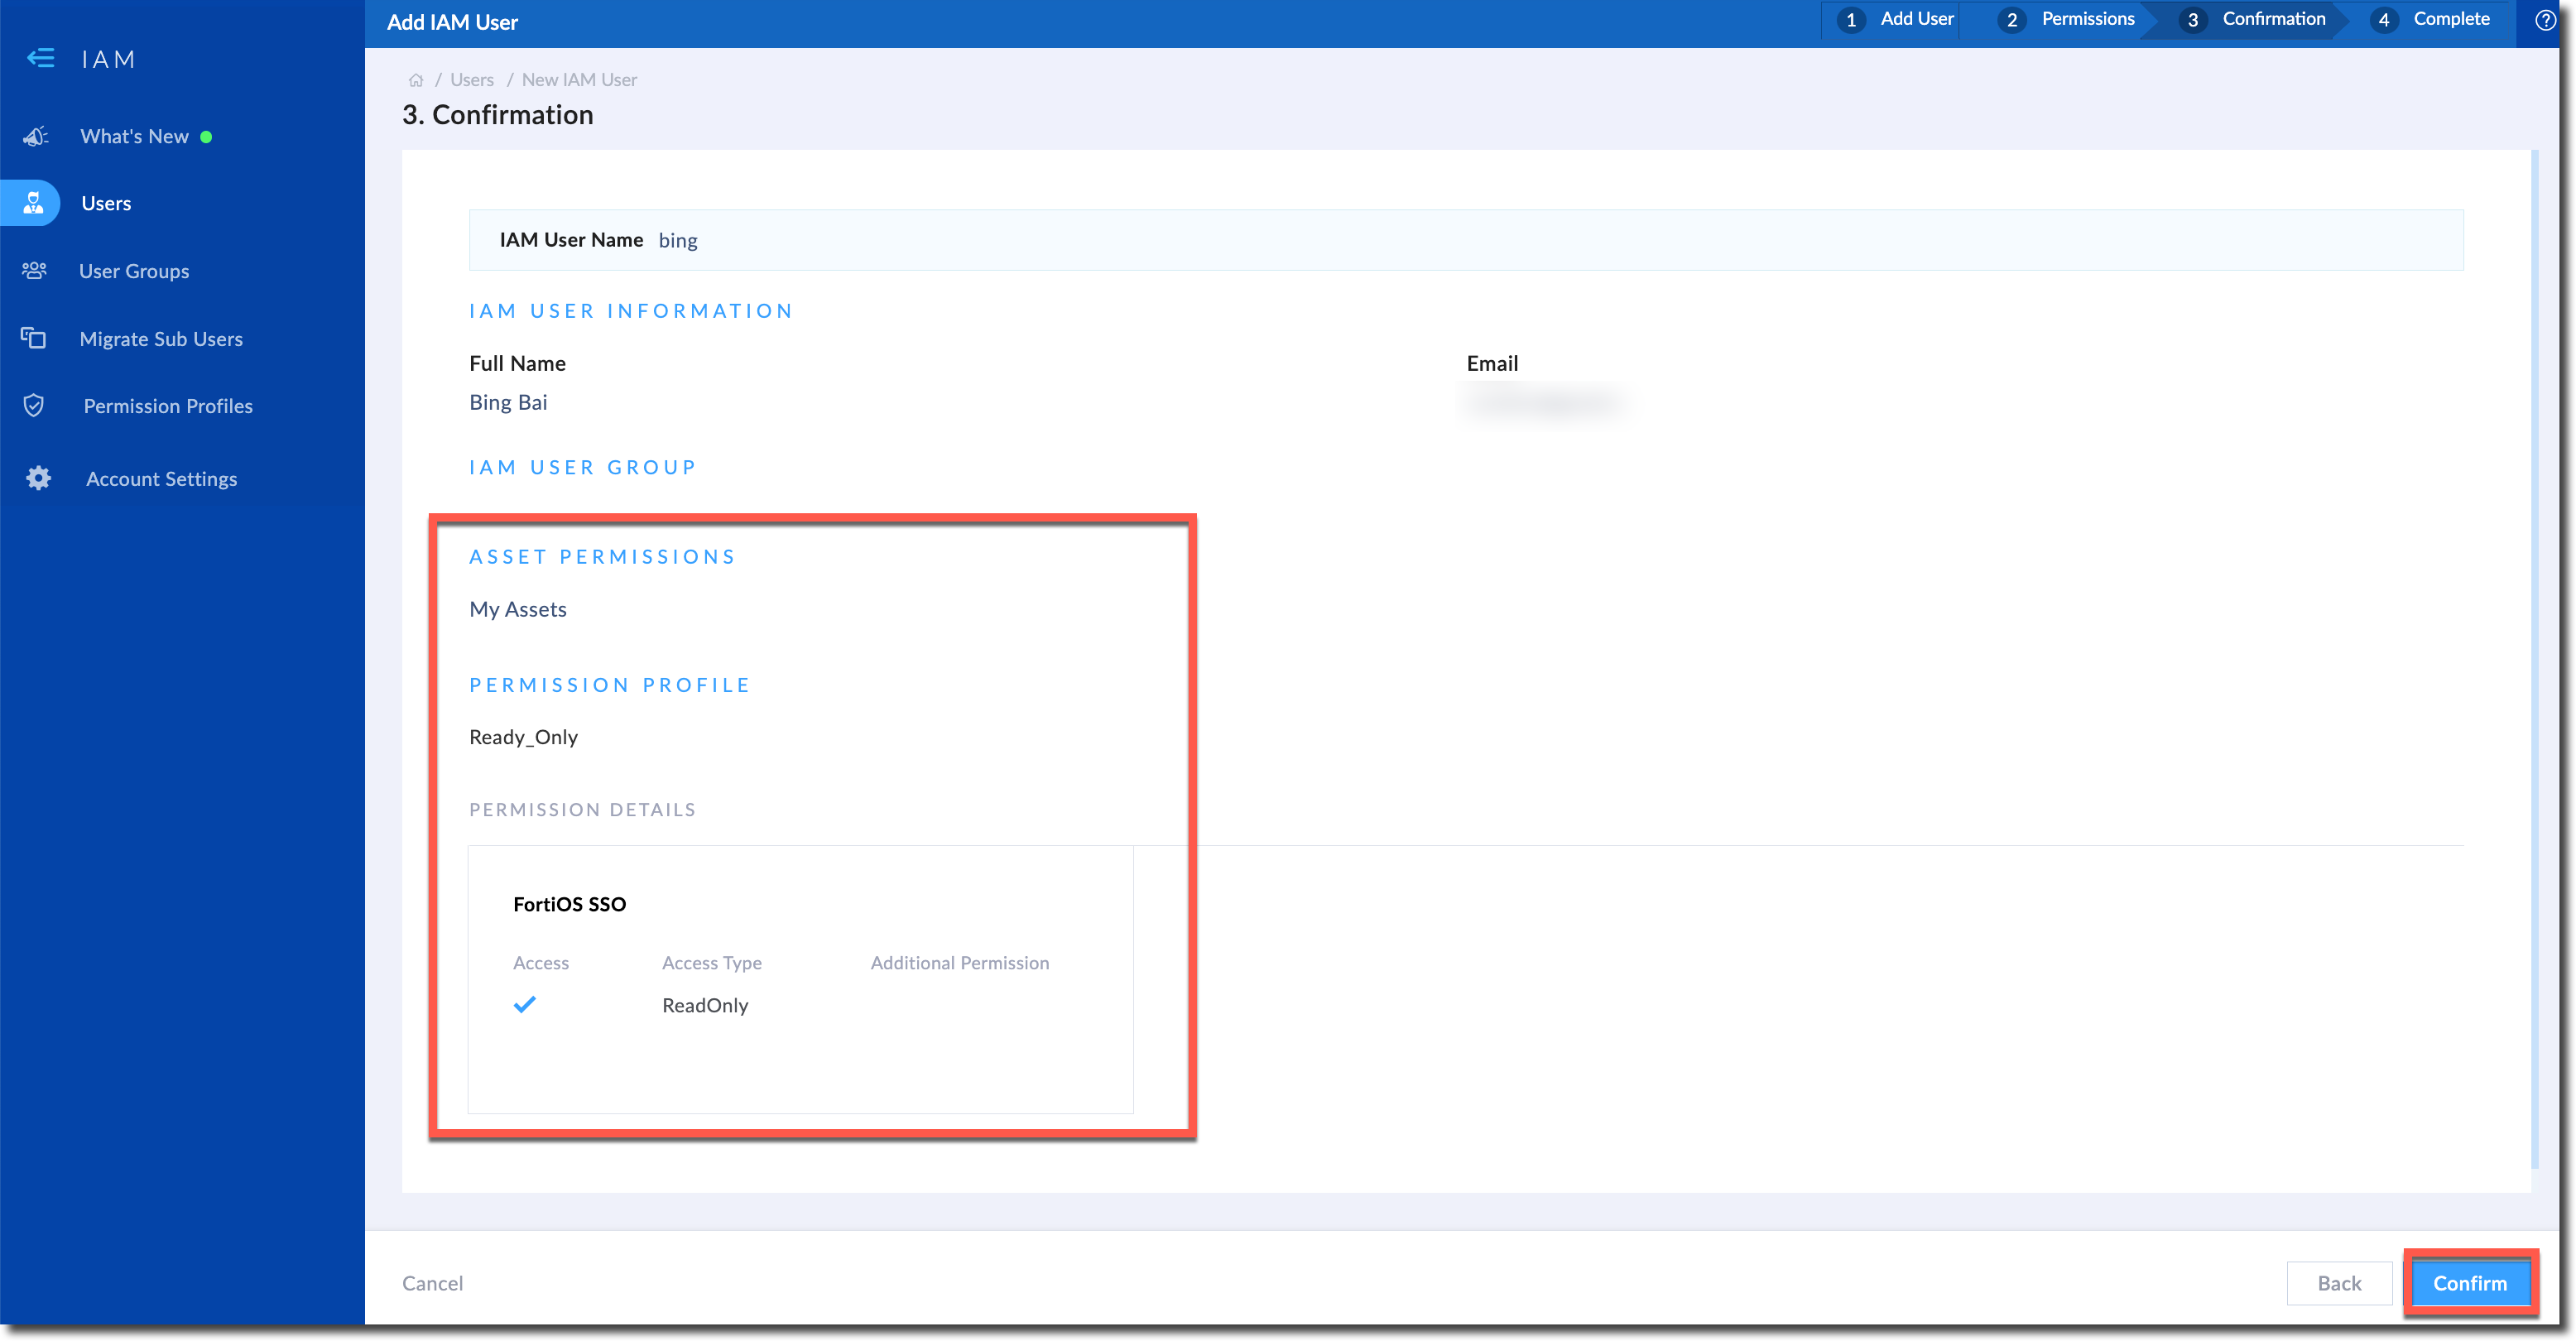The image size is (2576, 1341).
Task: Select step 3 Confirmation in wizard
Action: click(2254, 19)
